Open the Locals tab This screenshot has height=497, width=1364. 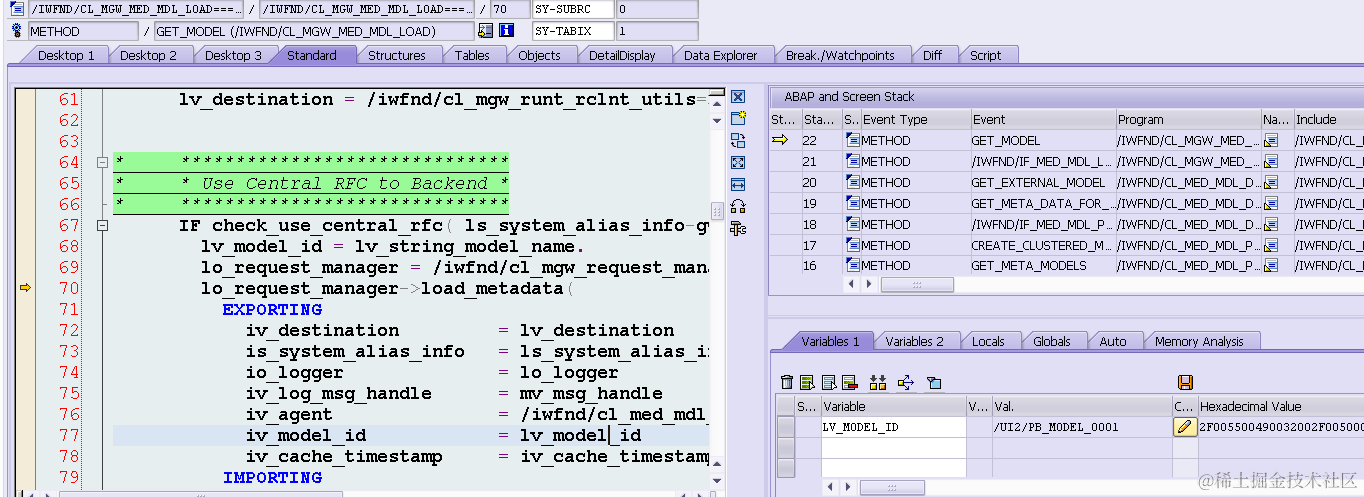(988, 341)
